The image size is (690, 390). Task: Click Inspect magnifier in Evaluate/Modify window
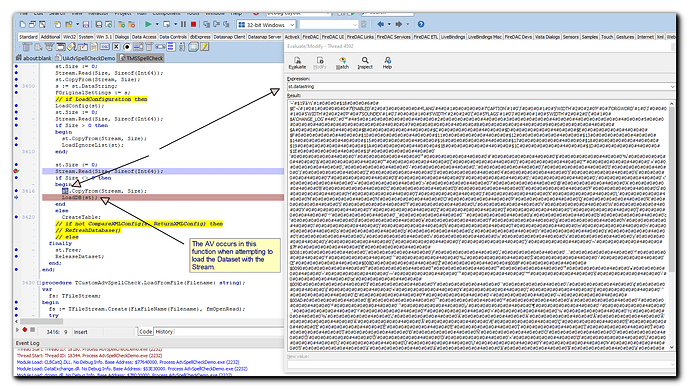tap(365, 63)
